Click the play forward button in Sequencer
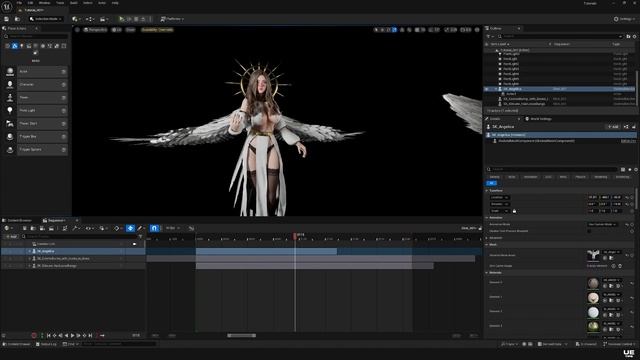640x360 pixels. tap(73, 336)
